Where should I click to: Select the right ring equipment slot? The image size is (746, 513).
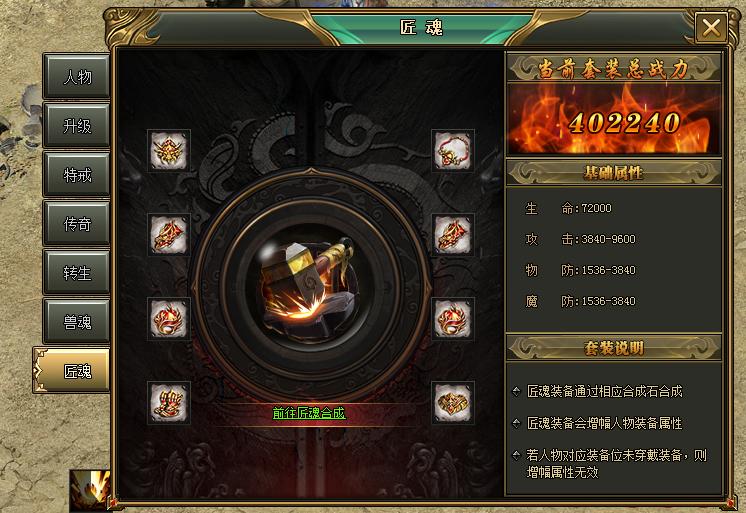click(453, 318)
